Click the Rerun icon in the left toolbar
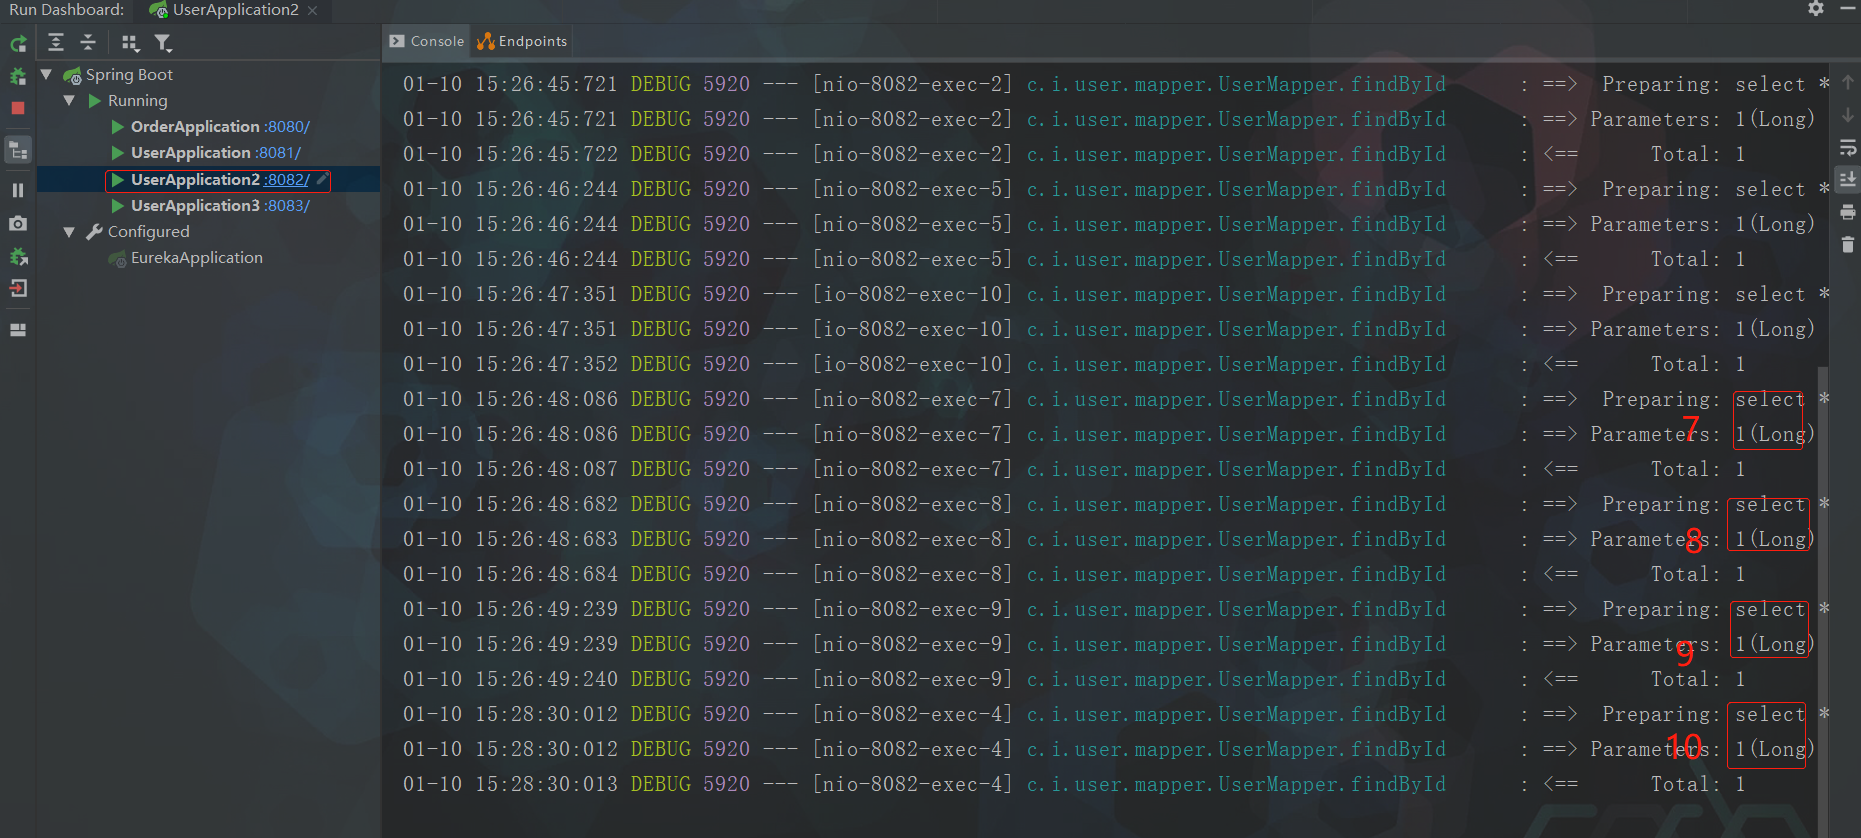1861x838 pixels. (18, 44)
